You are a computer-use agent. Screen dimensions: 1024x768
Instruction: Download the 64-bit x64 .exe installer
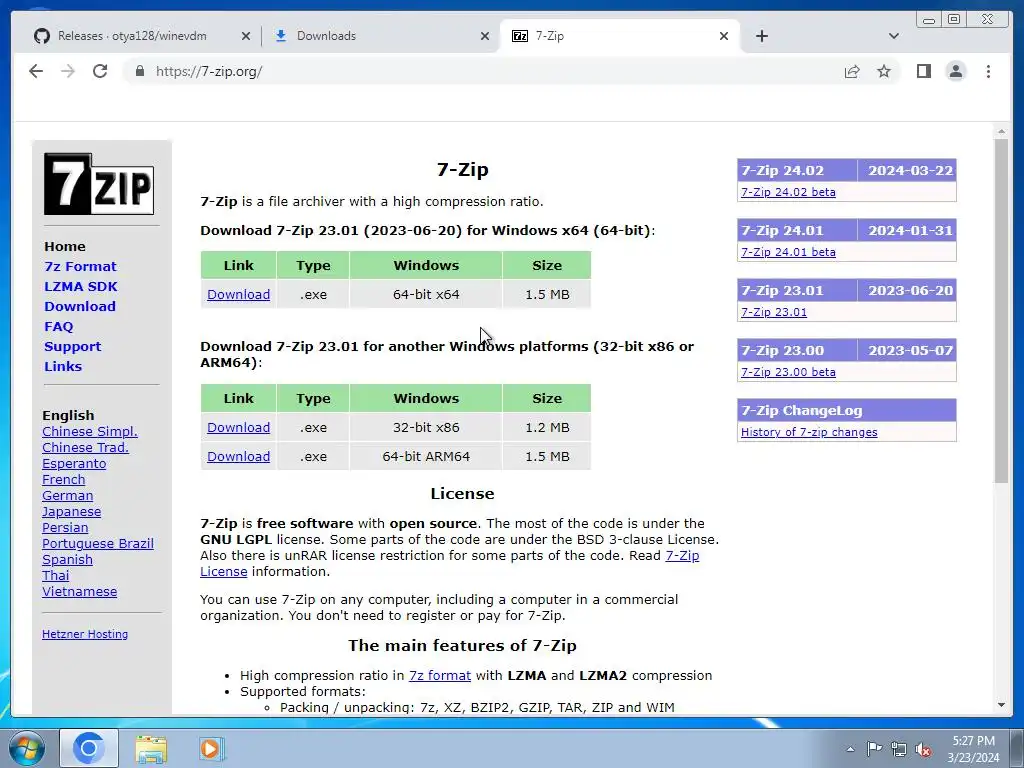tap(238, 295)
